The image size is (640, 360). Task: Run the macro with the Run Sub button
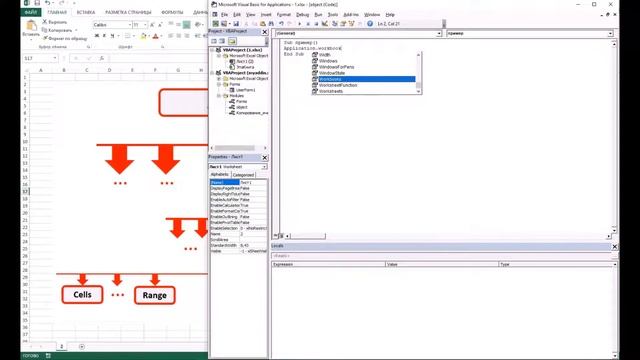[x=300, y=24]
